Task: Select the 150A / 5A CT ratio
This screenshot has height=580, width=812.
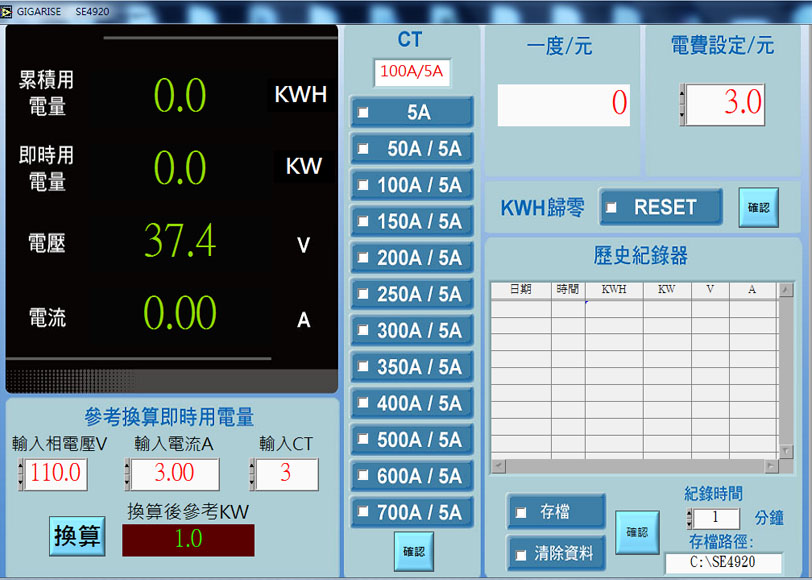Action: click(412, 221)
